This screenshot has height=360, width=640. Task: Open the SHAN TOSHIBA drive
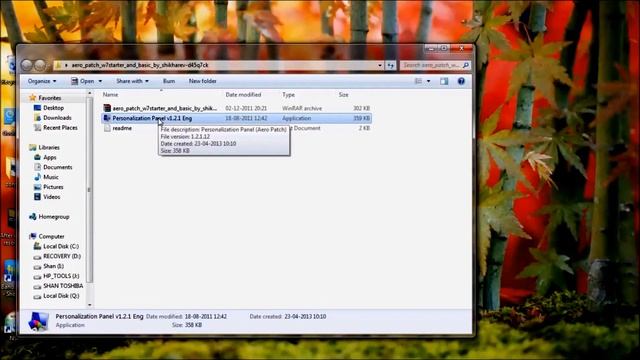point(63,286)
